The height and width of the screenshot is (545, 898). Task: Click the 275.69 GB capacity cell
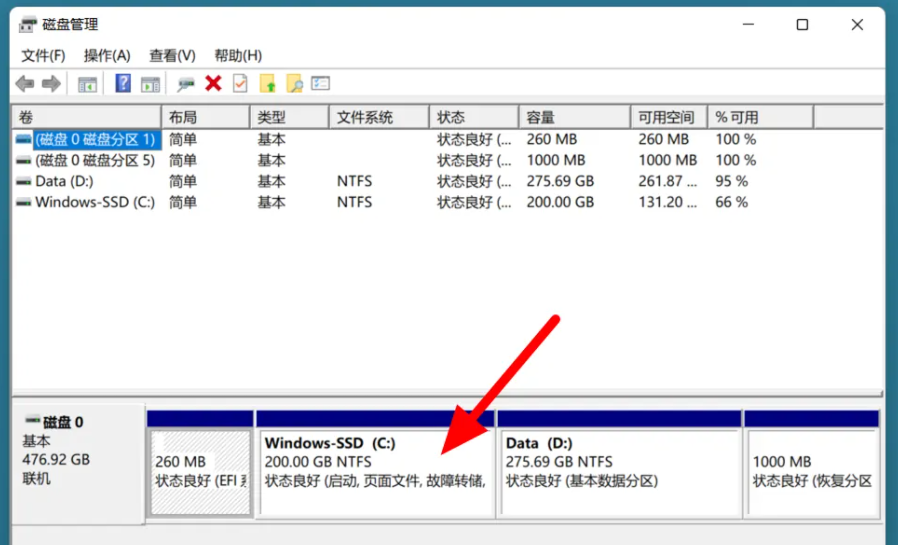pos(560,181)
